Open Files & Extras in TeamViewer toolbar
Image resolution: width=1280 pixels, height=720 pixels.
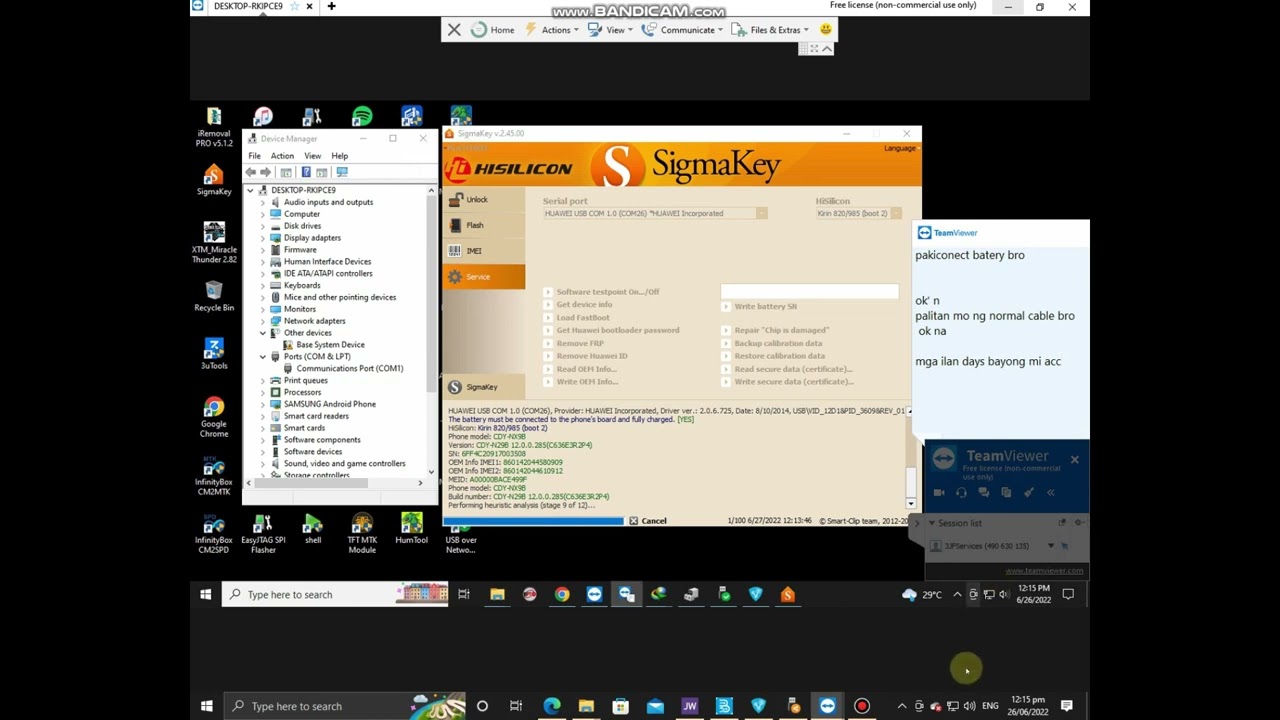[x=769, y=30]
